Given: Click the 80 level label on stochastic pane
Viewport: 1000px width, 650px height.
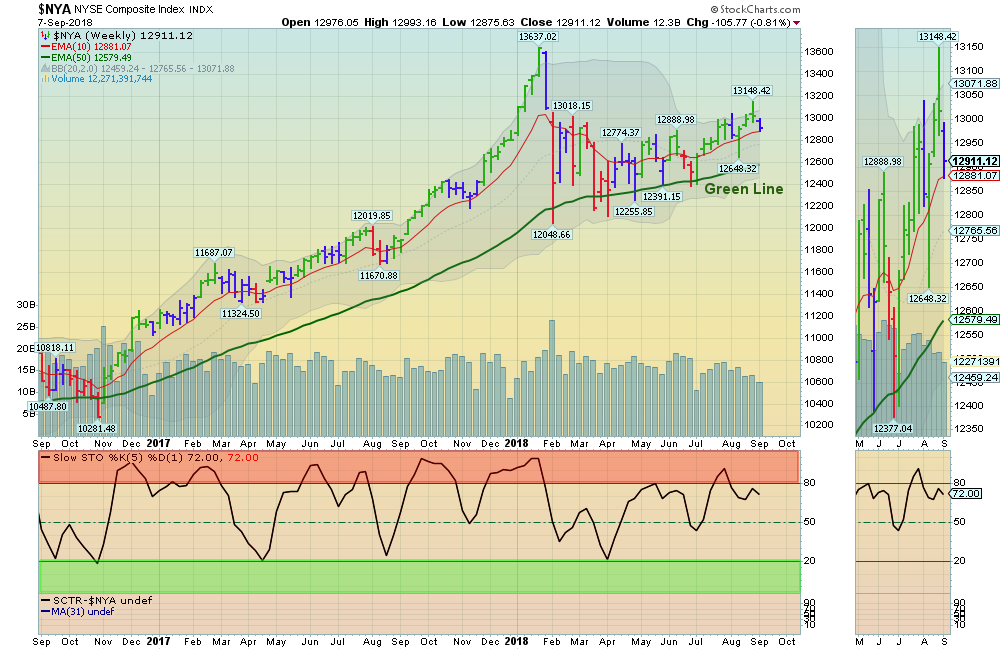Looking at the screenshot, I should click(809, 483).
